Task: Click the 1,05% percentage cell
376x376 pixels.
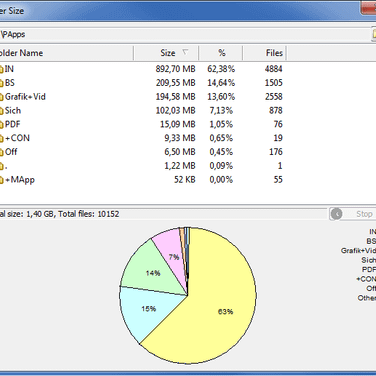Action: (221, 124)
